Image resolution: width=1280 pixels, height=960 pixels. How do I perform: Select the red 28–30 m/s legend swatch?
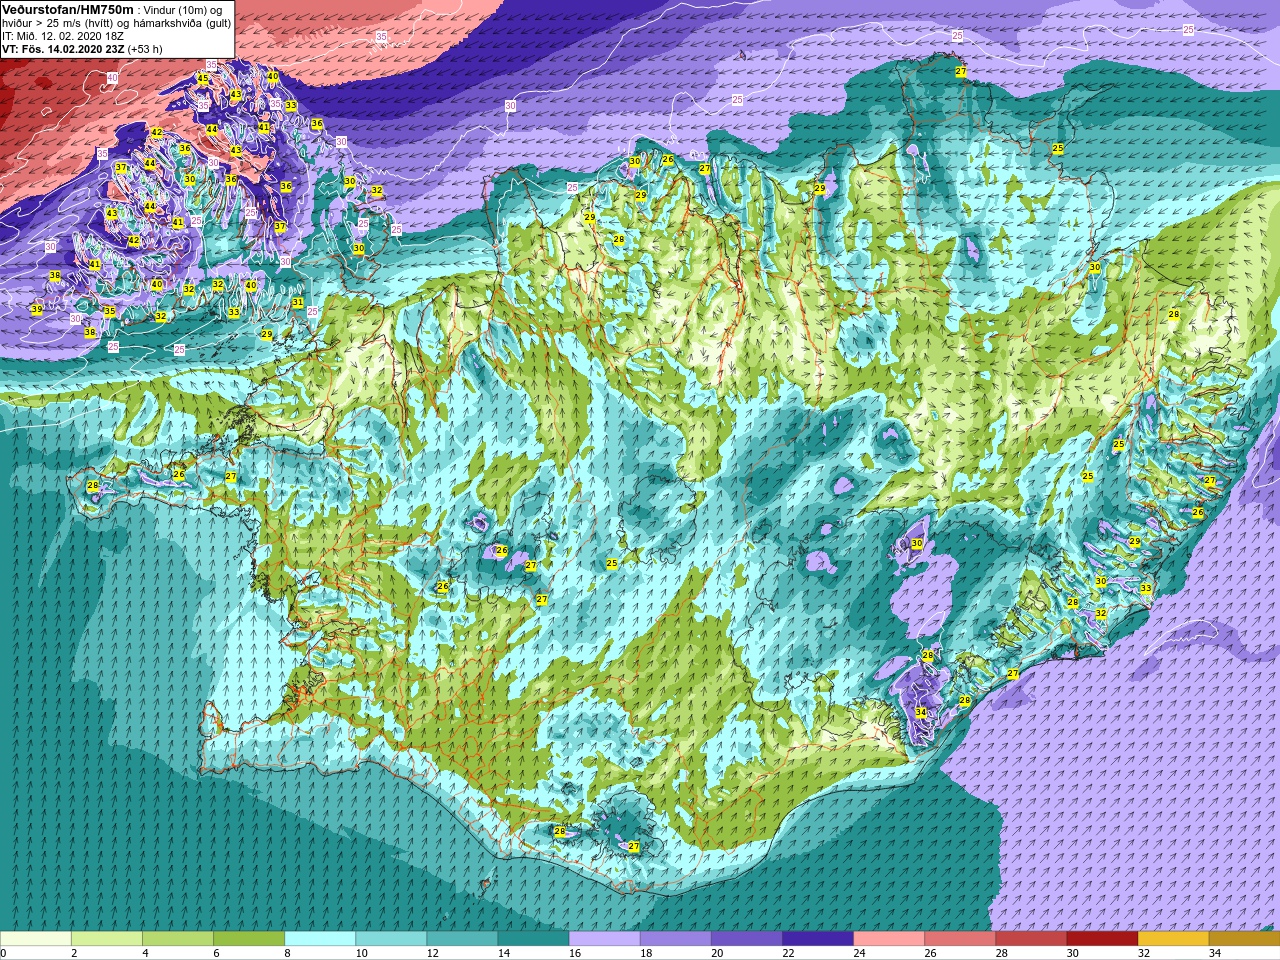click(x=1030, y=939)
